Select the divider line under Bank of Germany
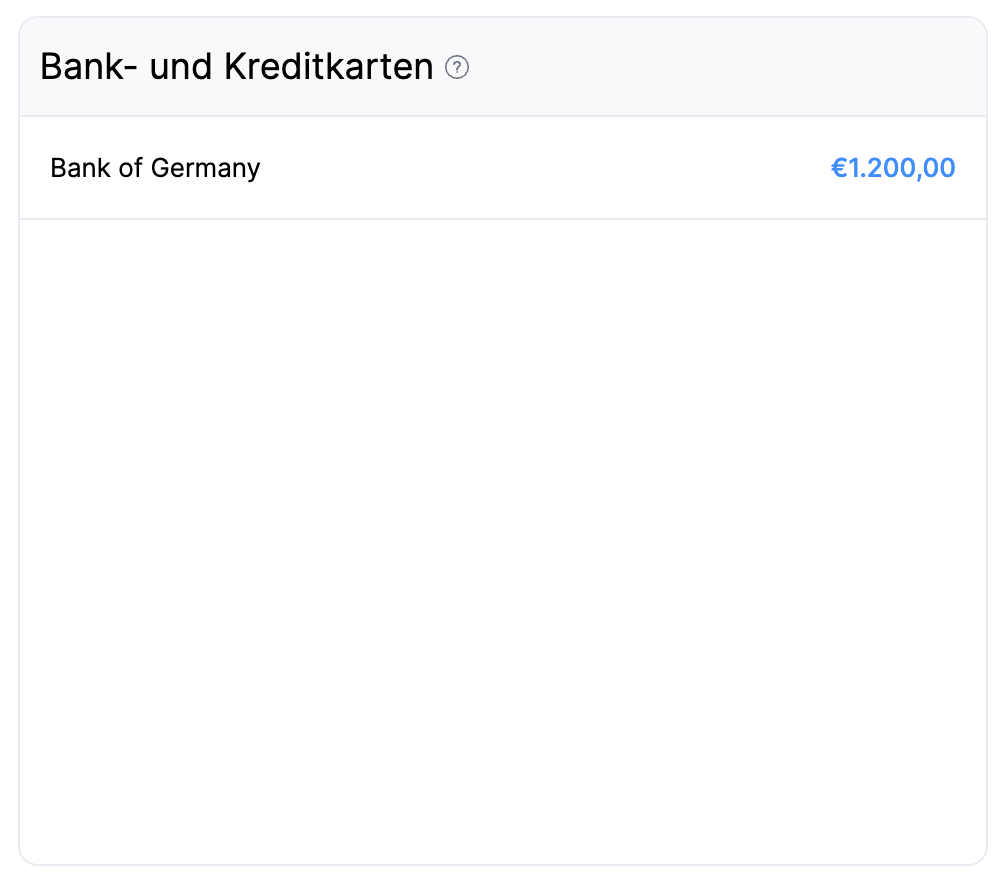 (x=500, y=217)
